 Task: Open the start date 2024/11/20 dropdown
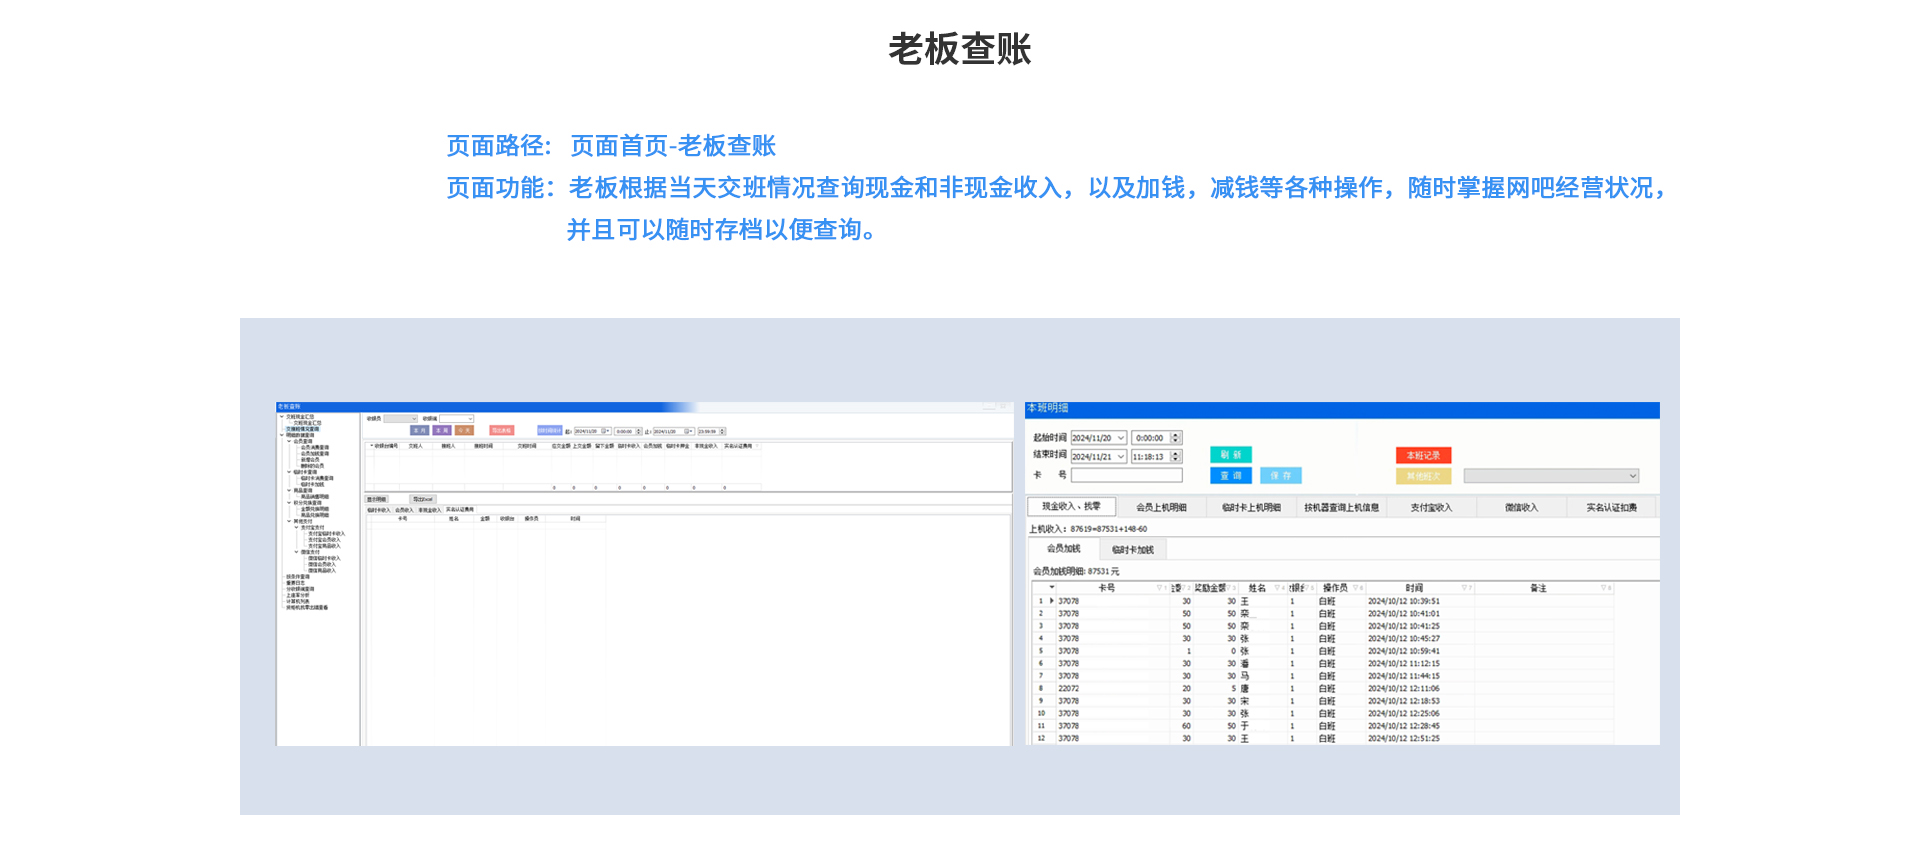click(1121, 438)
